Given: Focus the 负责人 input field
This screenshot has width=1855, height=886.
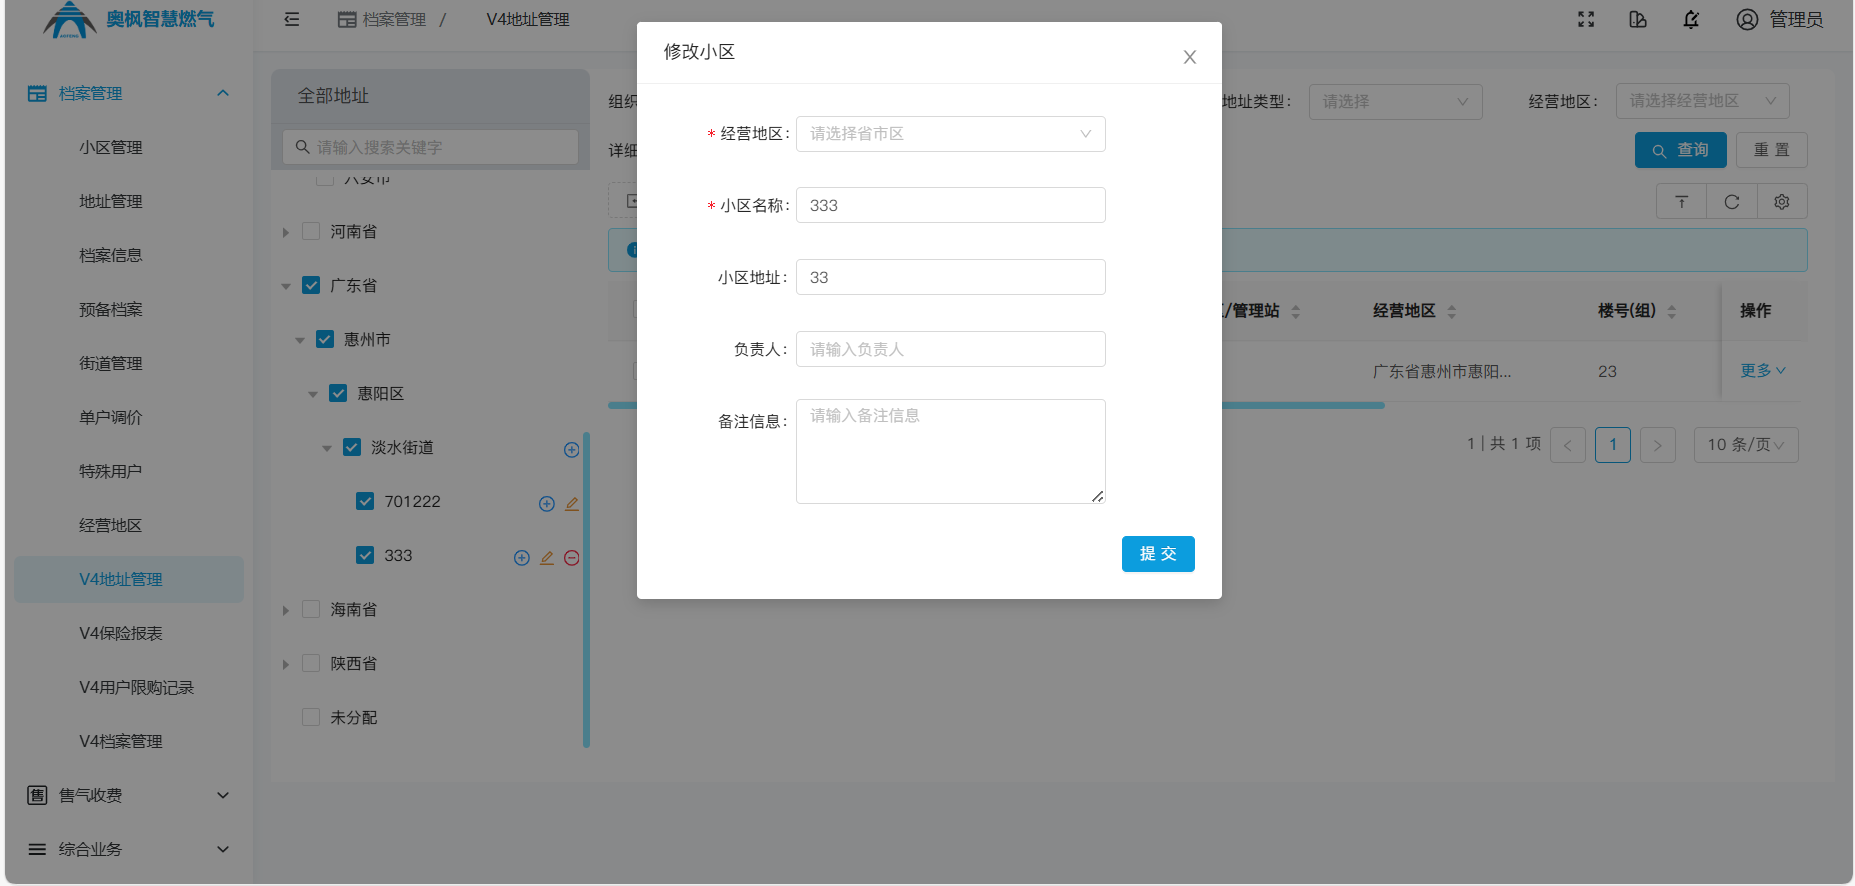Looking at the screenshot, I should (950, 349).
